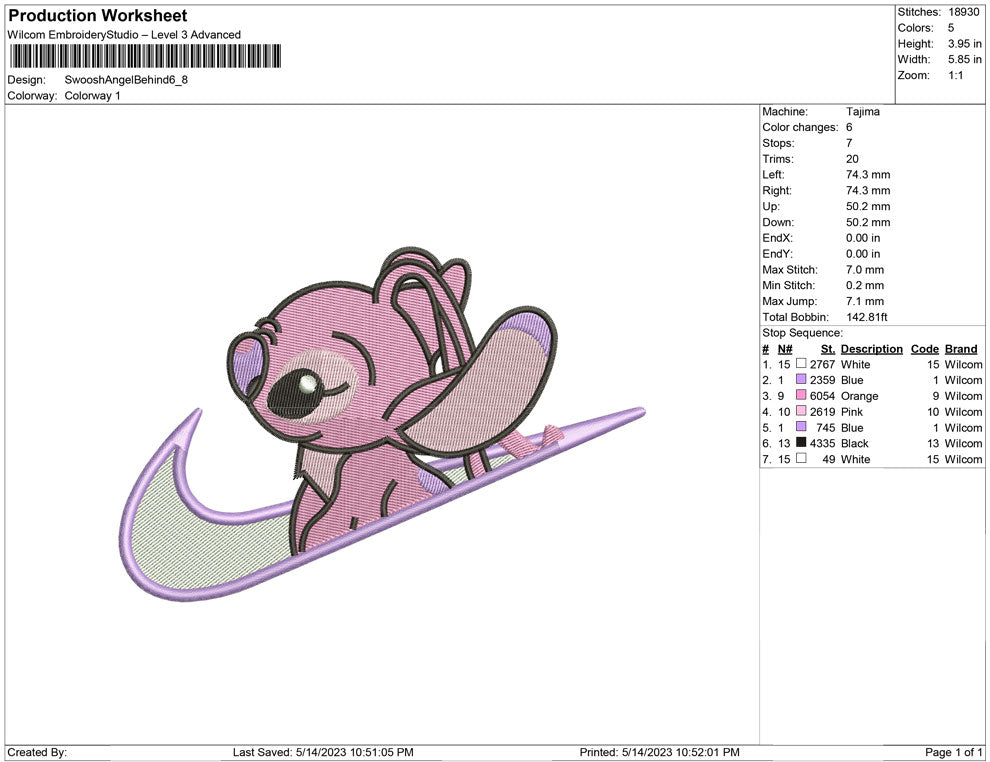Click the 'Orange' description in stop 3

point(859,396)
